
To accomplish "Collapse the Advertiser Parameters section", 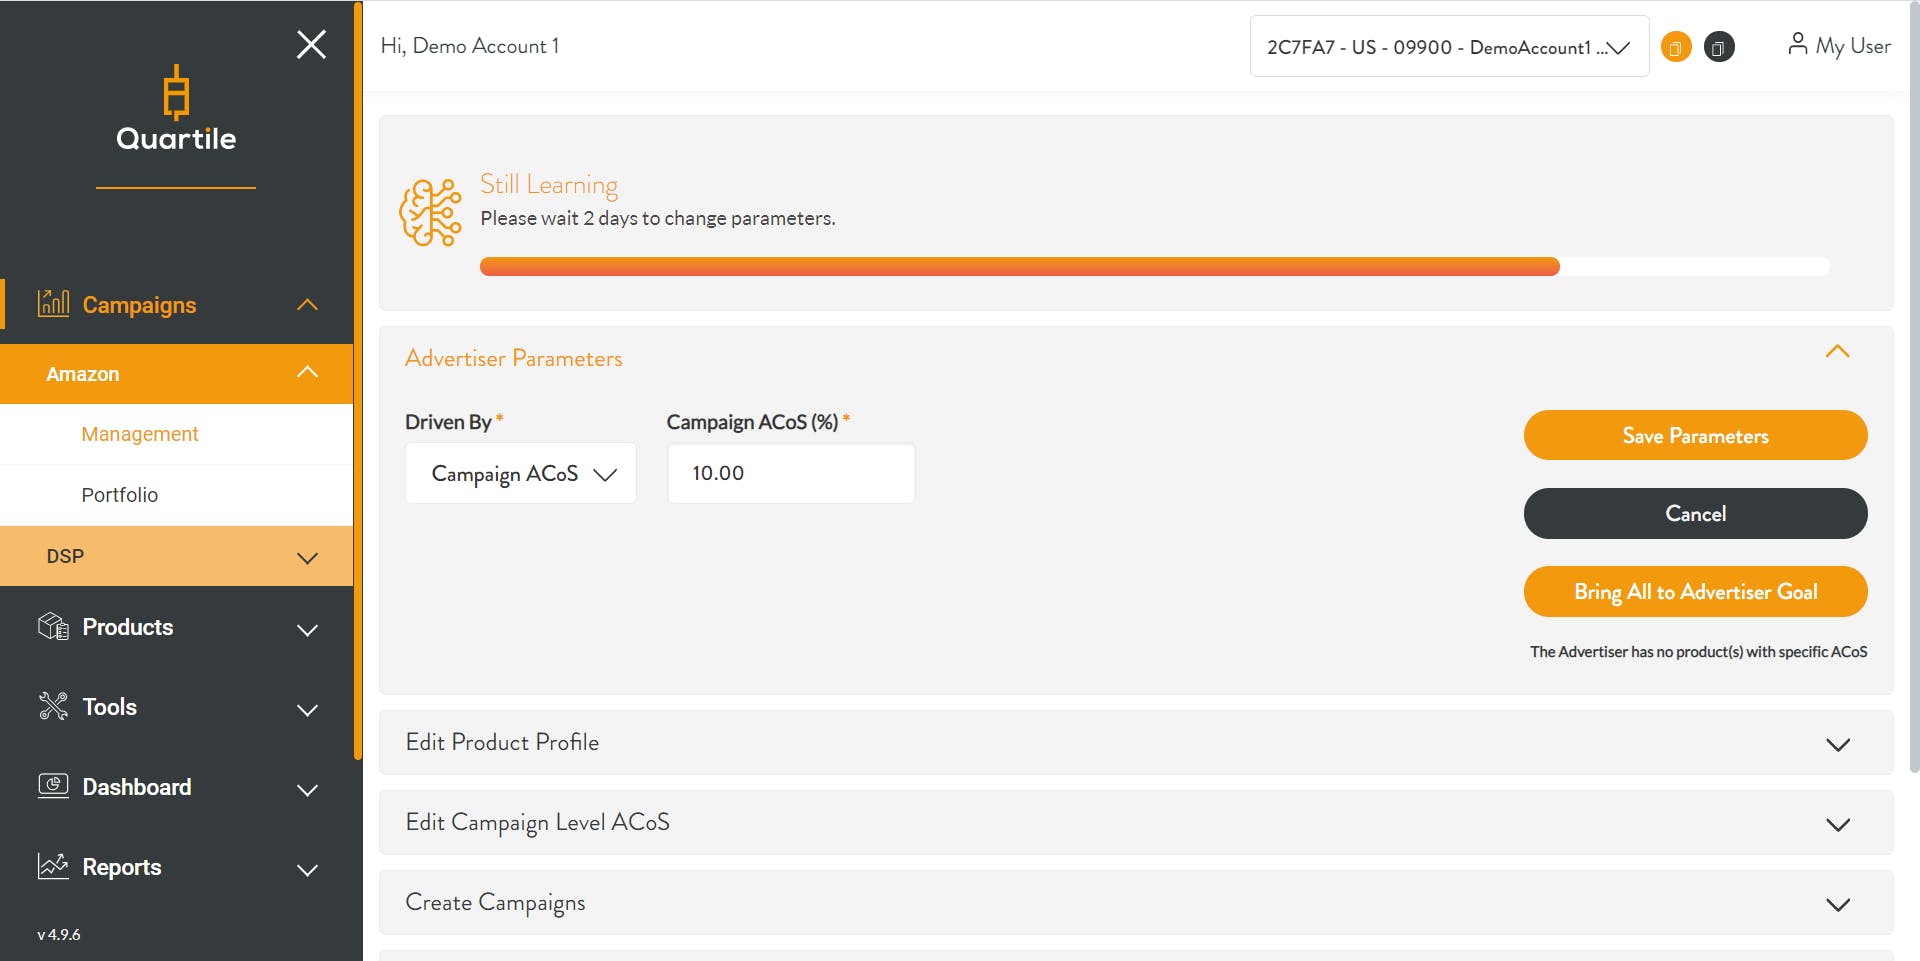I will click(x=1837, y=351).
